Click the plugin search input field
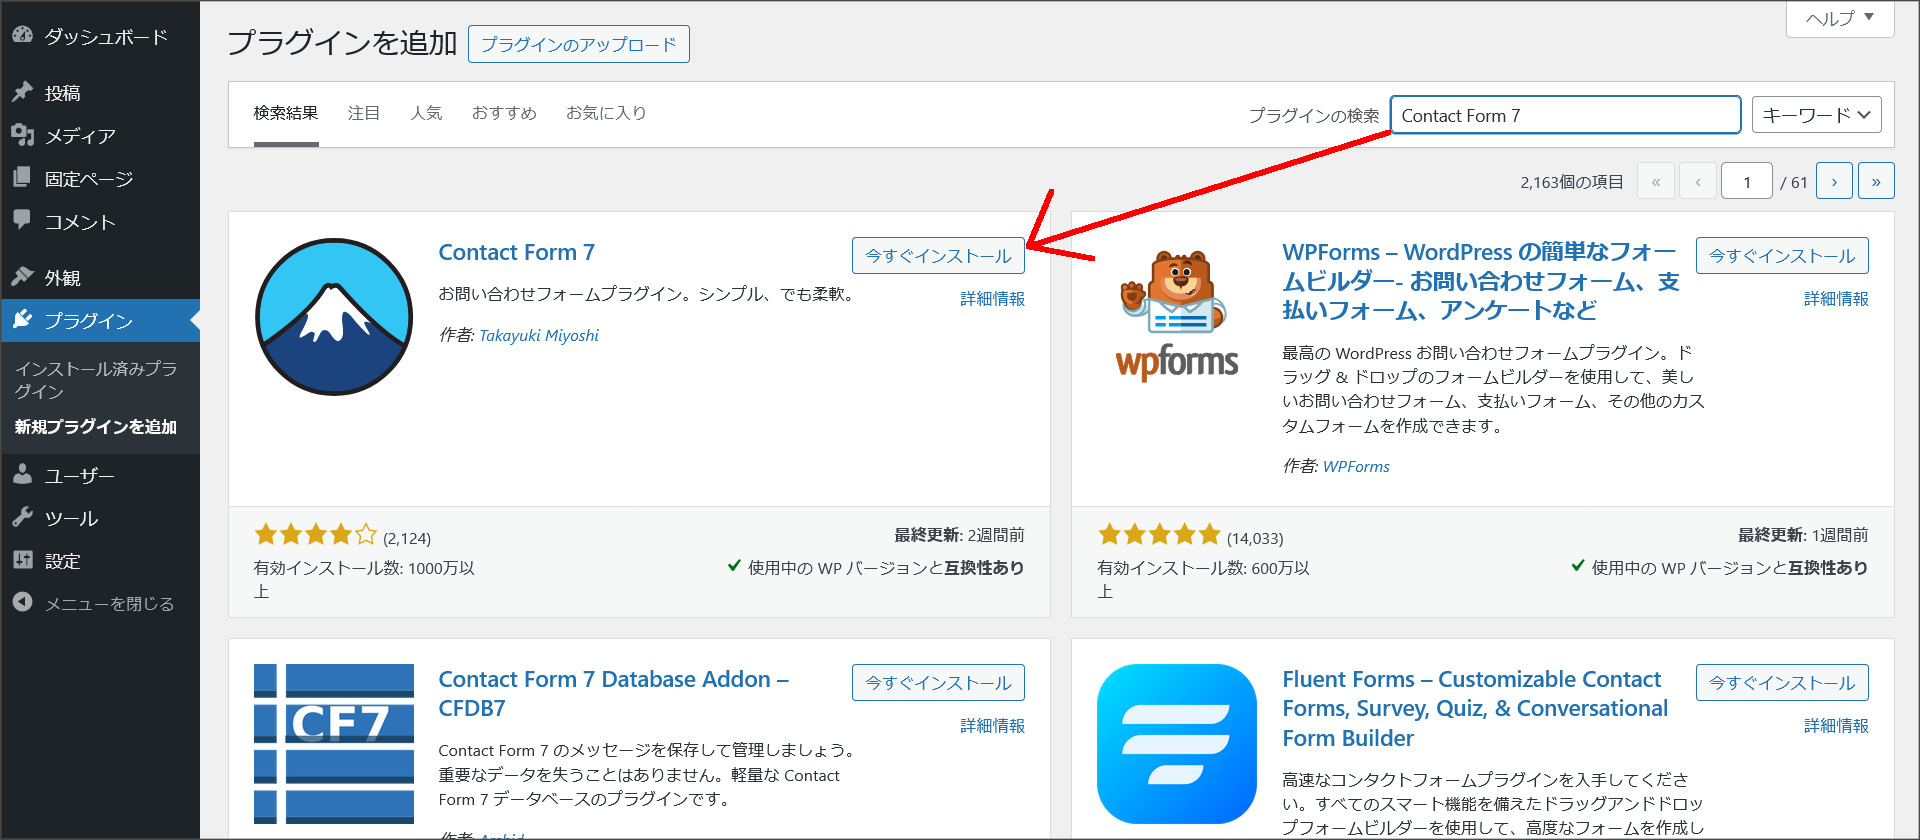The image size is (1920, 840). pyautogui.click(x=1564, y=115)
